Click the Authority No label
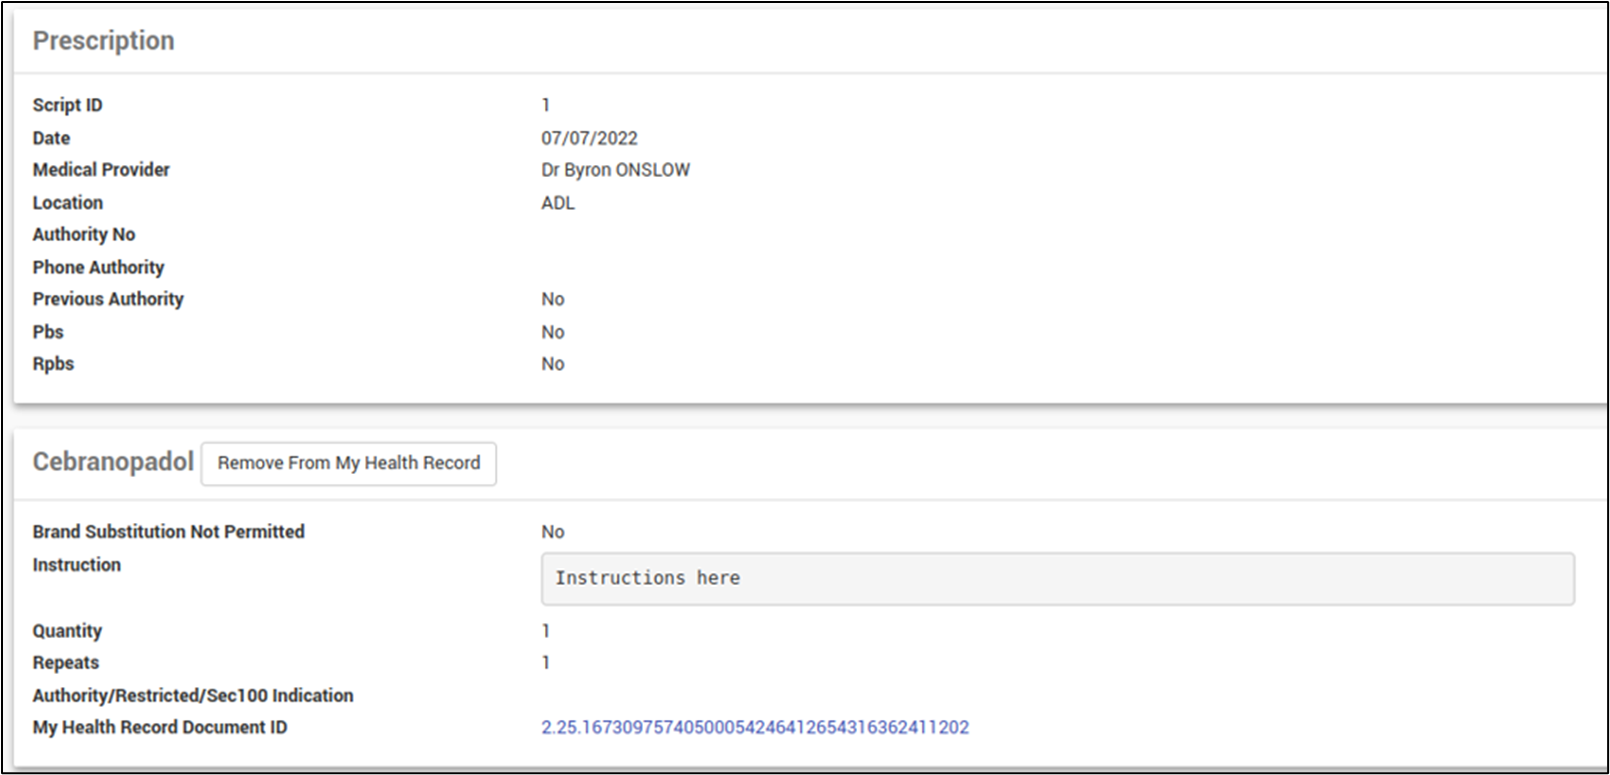Image resolution: width=1610 pixels, height=775 pixels. [83, 235]
